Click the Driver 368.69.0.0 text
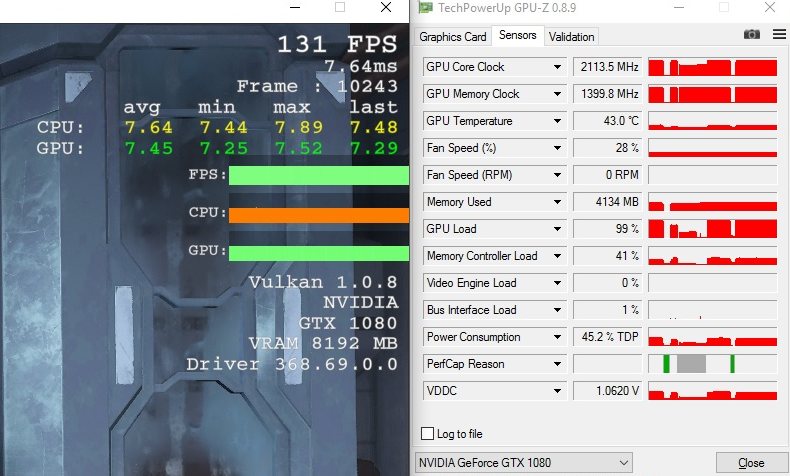Image resolution: width=790 pixels, height=476 pixels. pyautogui.click(x=292, y=364)
